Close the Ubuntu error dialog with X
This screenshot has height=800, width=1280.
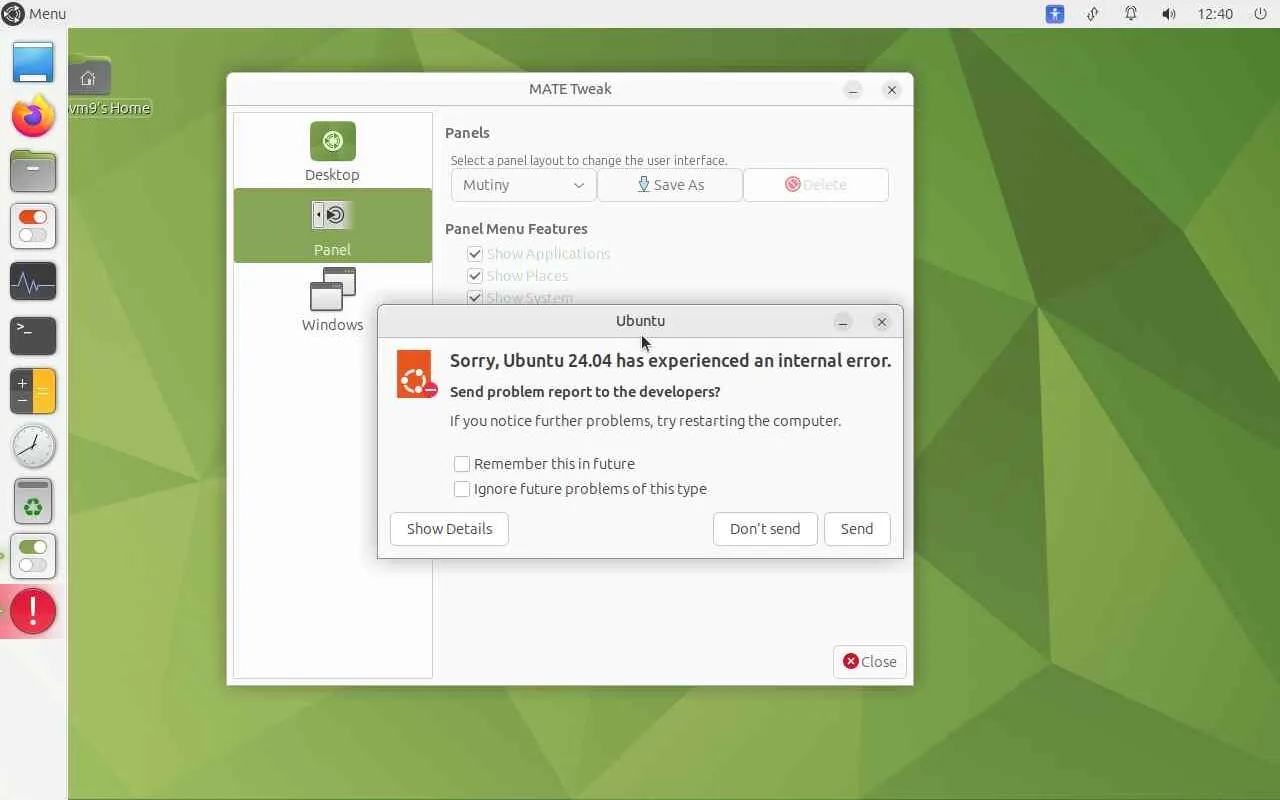click(881, 322)
